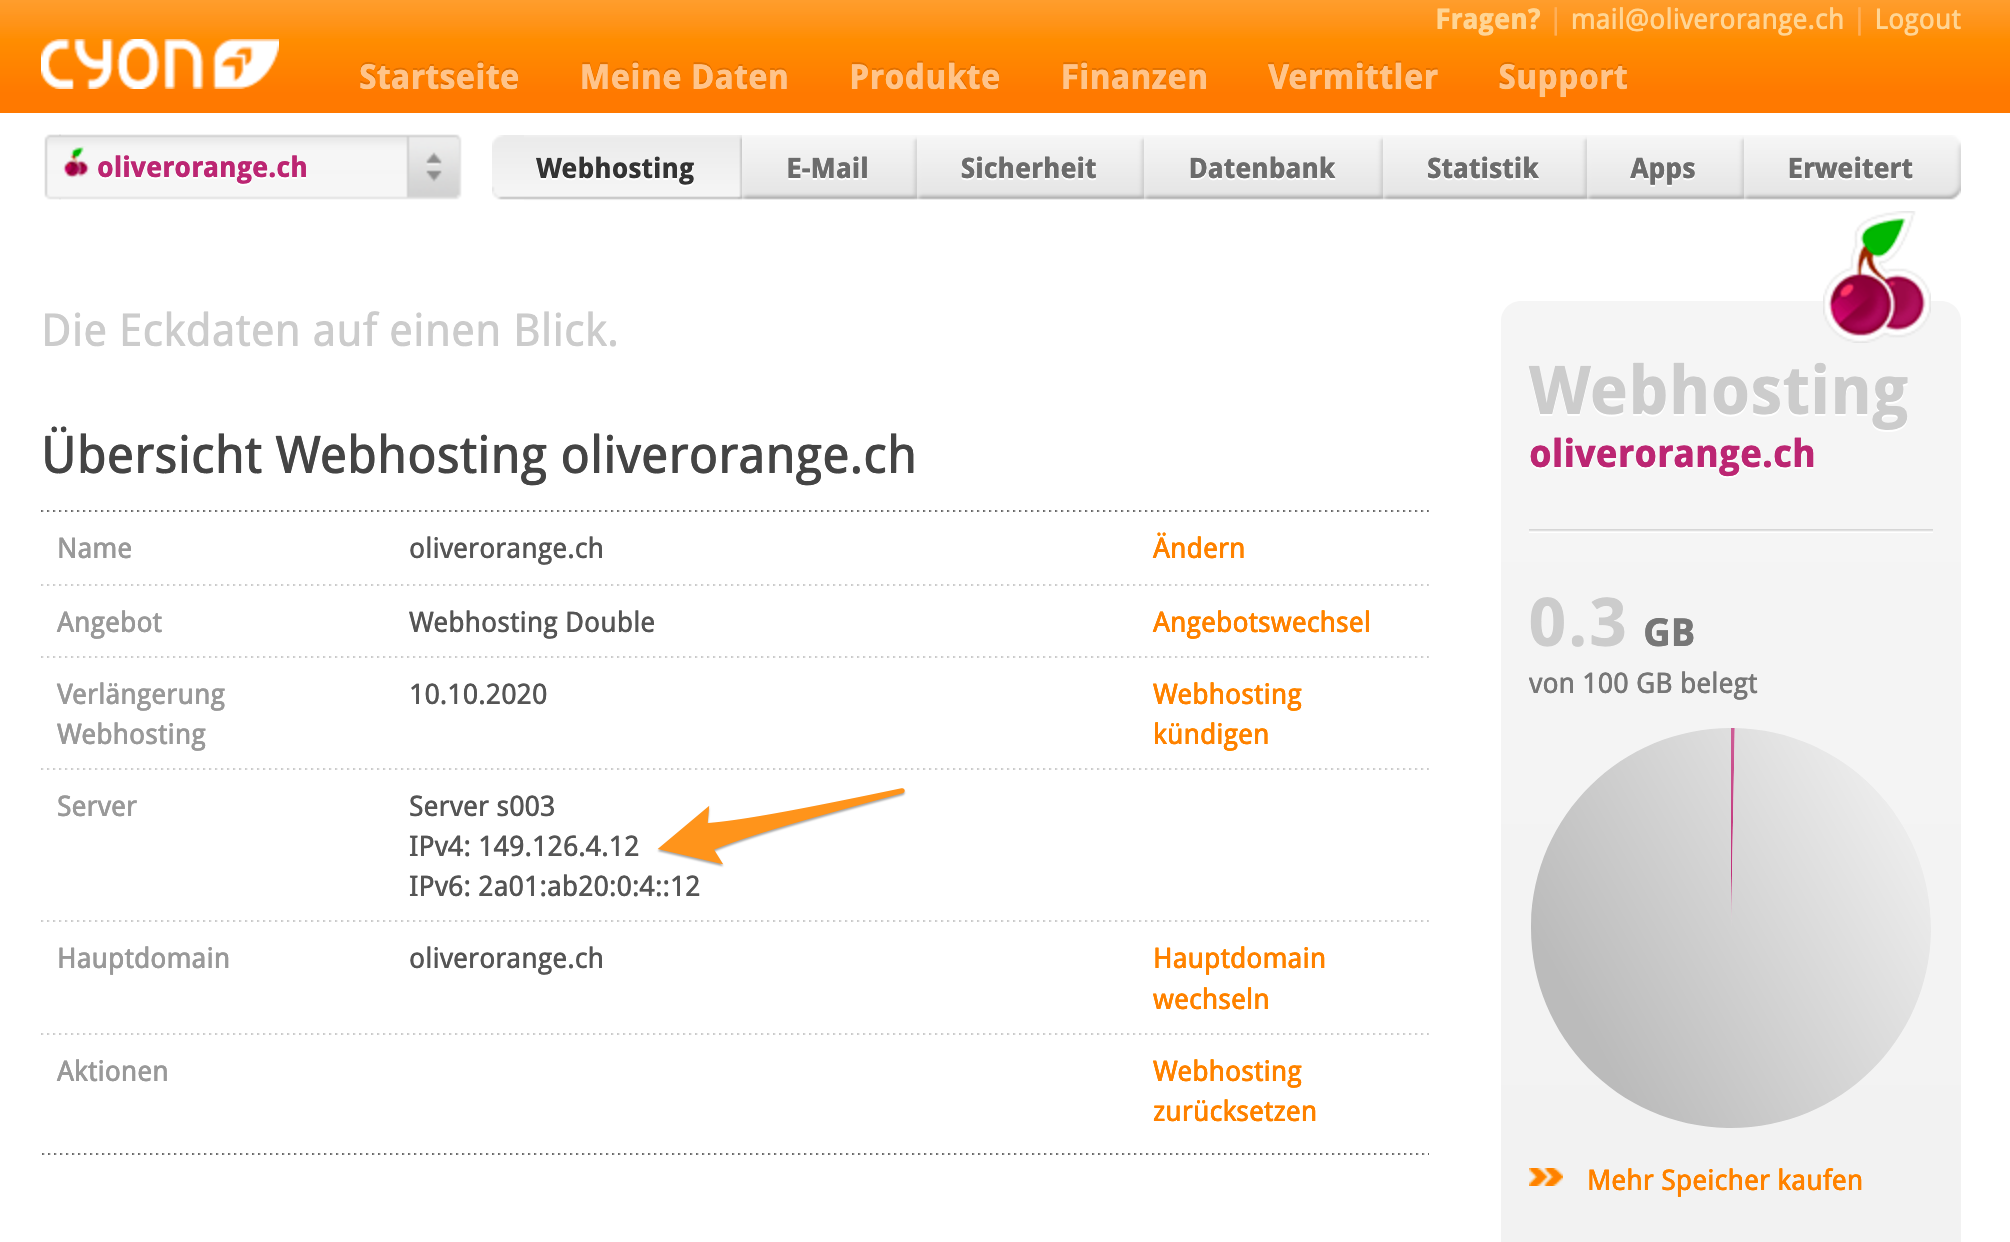Click the Name value oliverorange.ch
The image size is (2010, 1242).
point(506,548)
